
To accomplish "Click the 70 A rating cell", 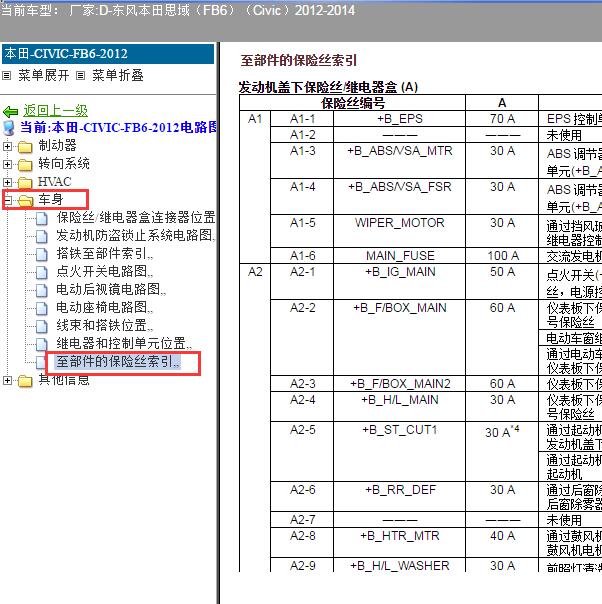I will (x=502, y=119).
